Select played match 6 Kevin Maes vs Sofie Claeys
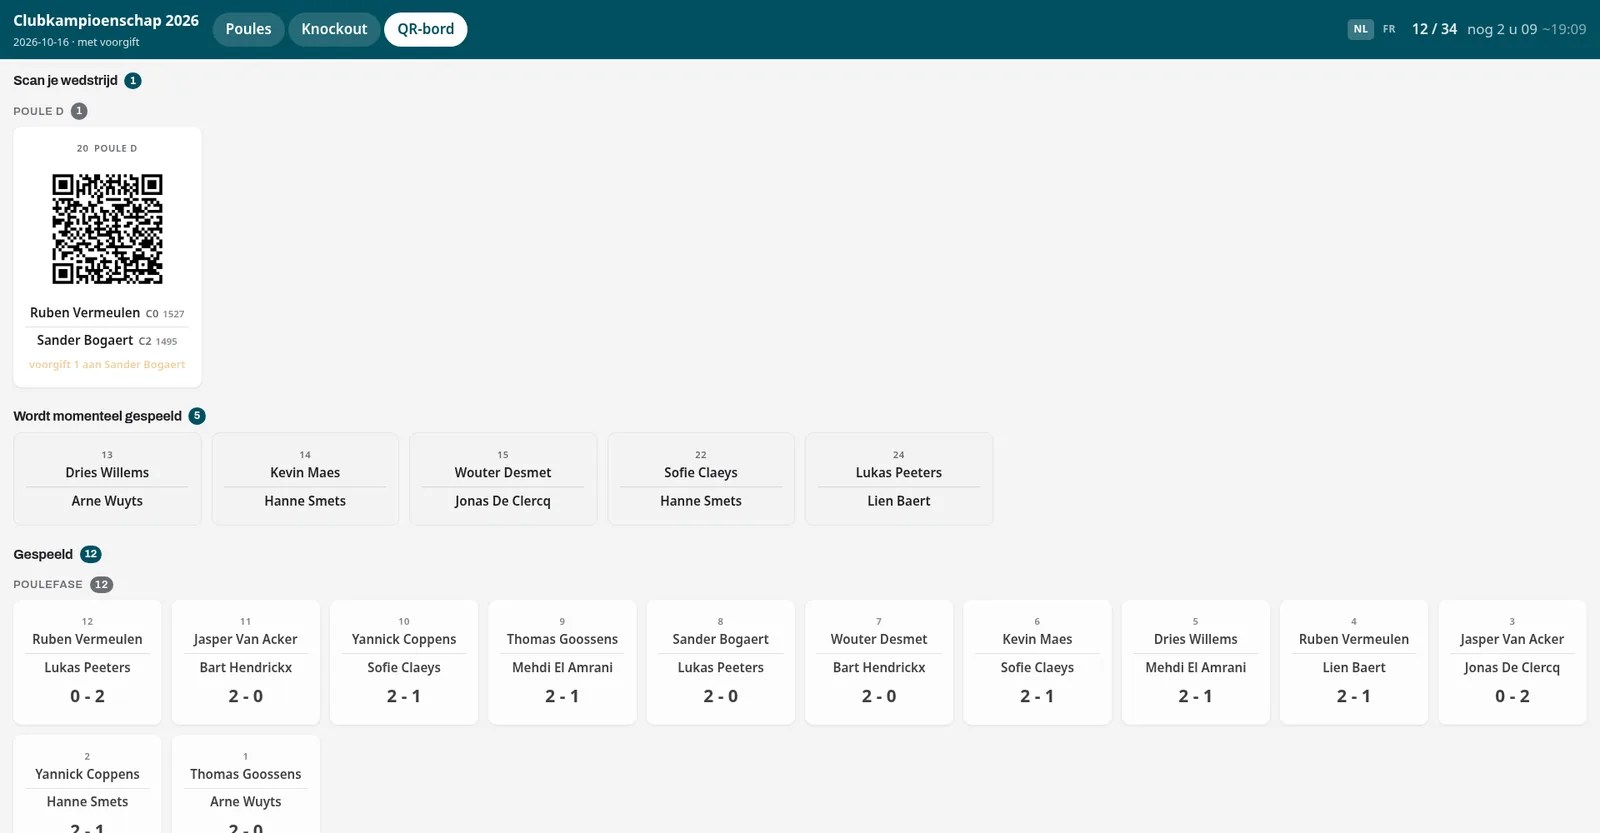The image size is (1600, 833). coord(1037,662)
